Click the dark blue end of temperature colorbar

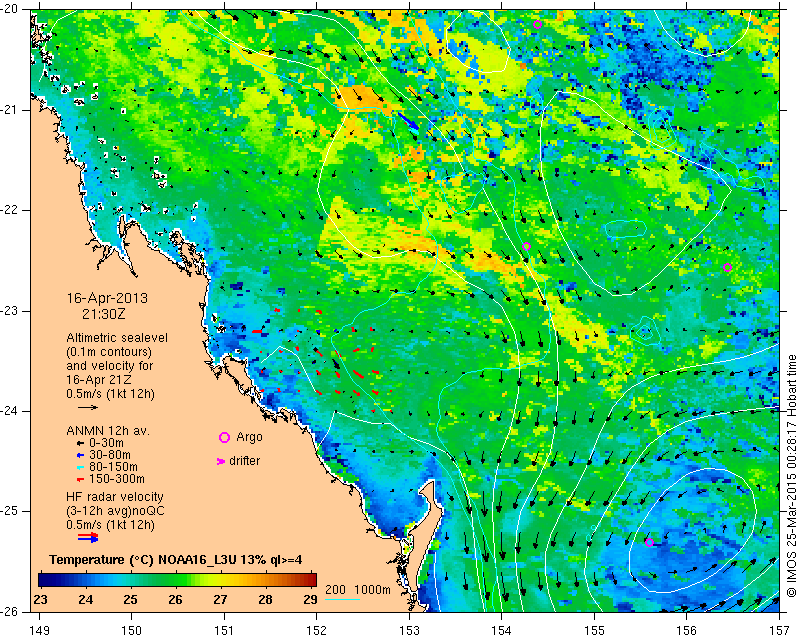coord(45,580)
